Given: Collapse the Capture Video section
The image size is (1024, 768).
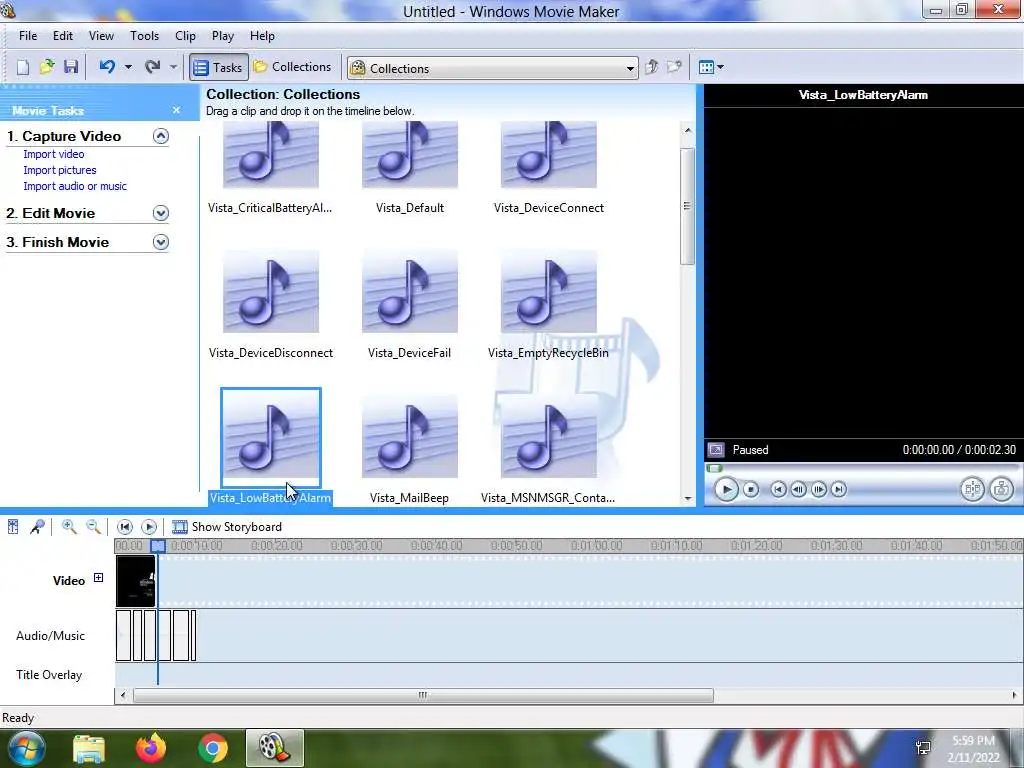Looking at the screenshot, I should coord(161,136).
